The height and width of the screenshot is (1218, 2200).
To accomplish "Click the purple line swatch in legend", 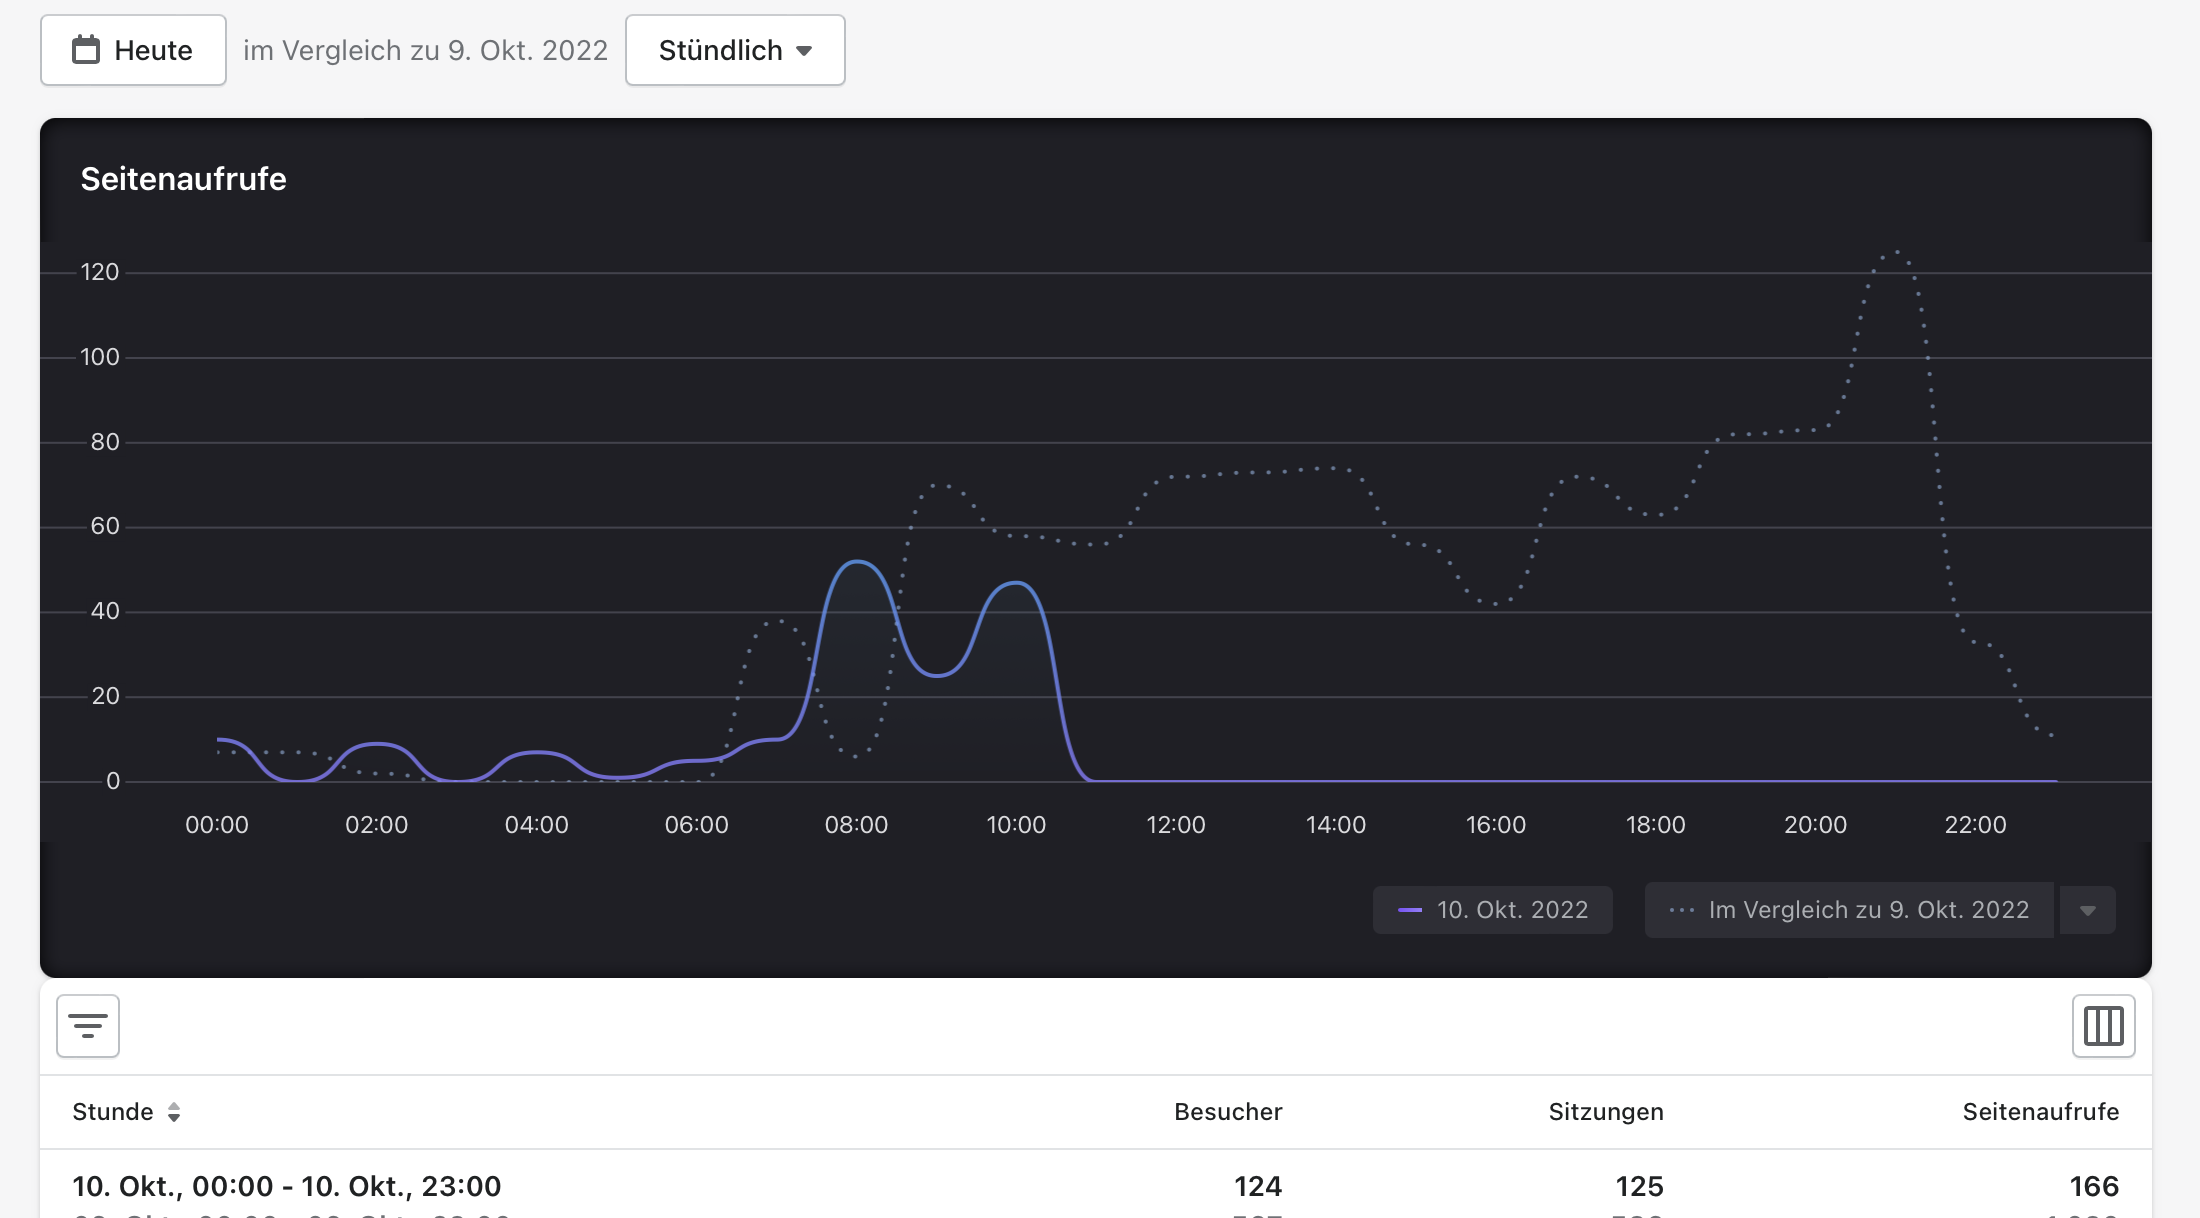I will [x=1410, y=910].
